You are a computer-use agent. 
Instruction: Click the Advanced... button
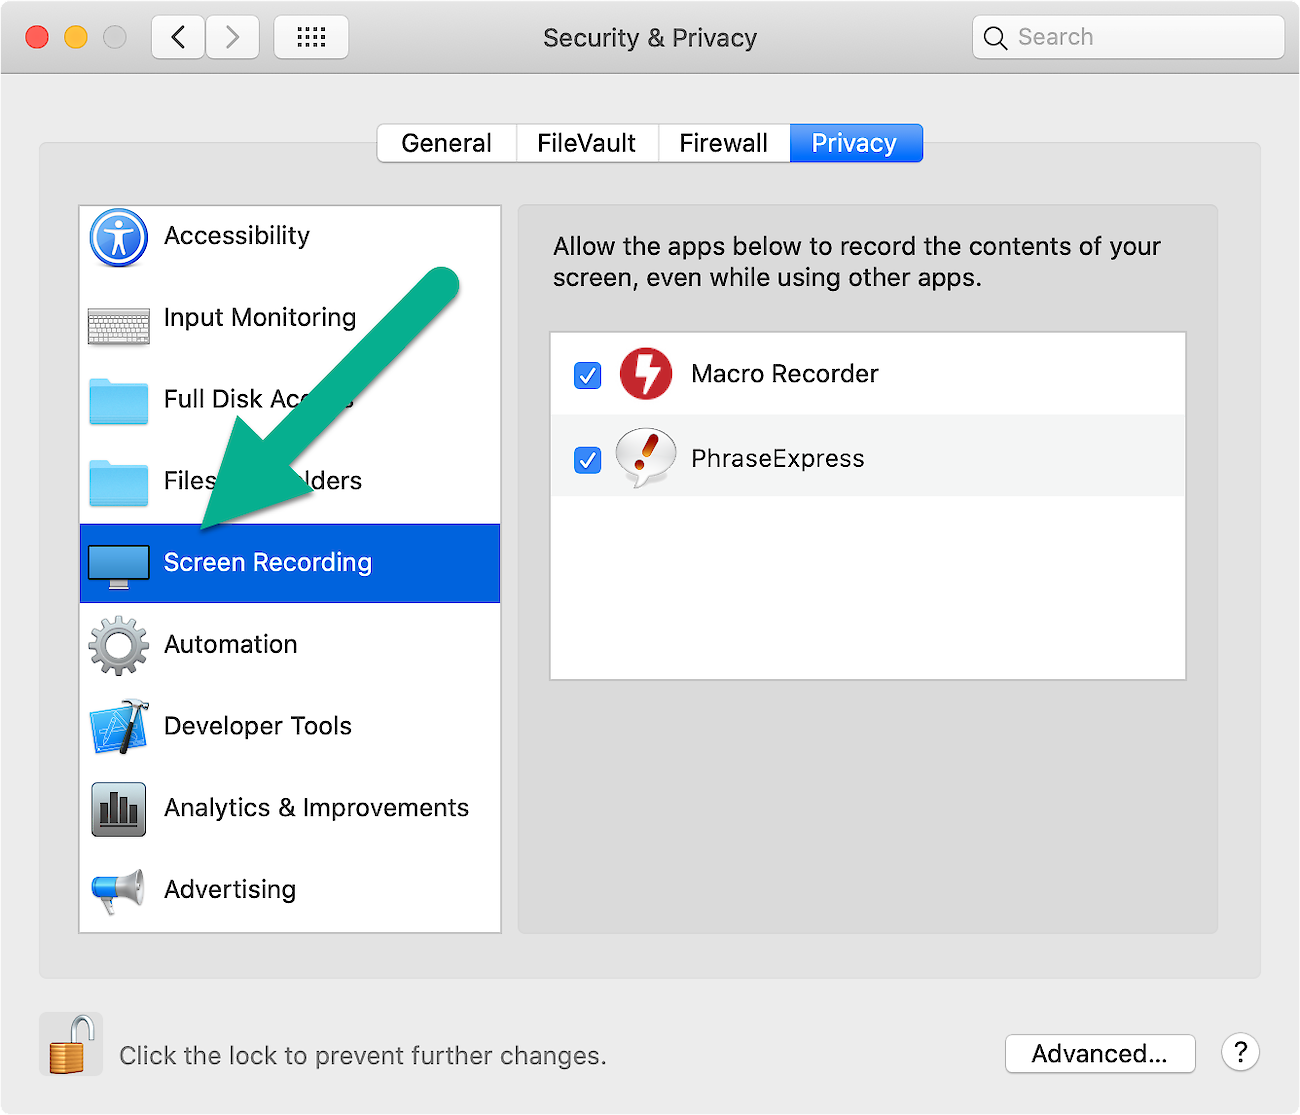[x=1099, y=1054]
